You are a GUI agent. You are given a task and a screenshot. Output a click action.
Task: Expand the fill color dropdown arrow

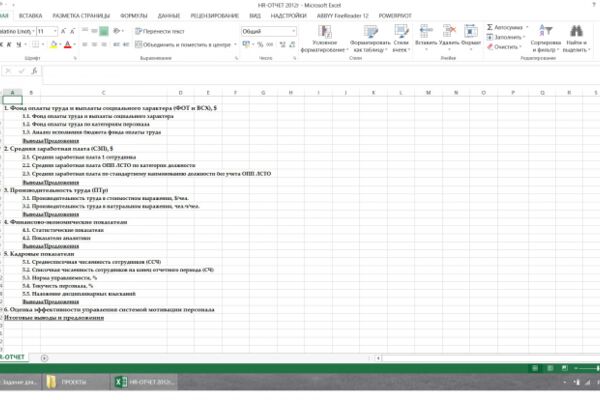pos(60,45)
